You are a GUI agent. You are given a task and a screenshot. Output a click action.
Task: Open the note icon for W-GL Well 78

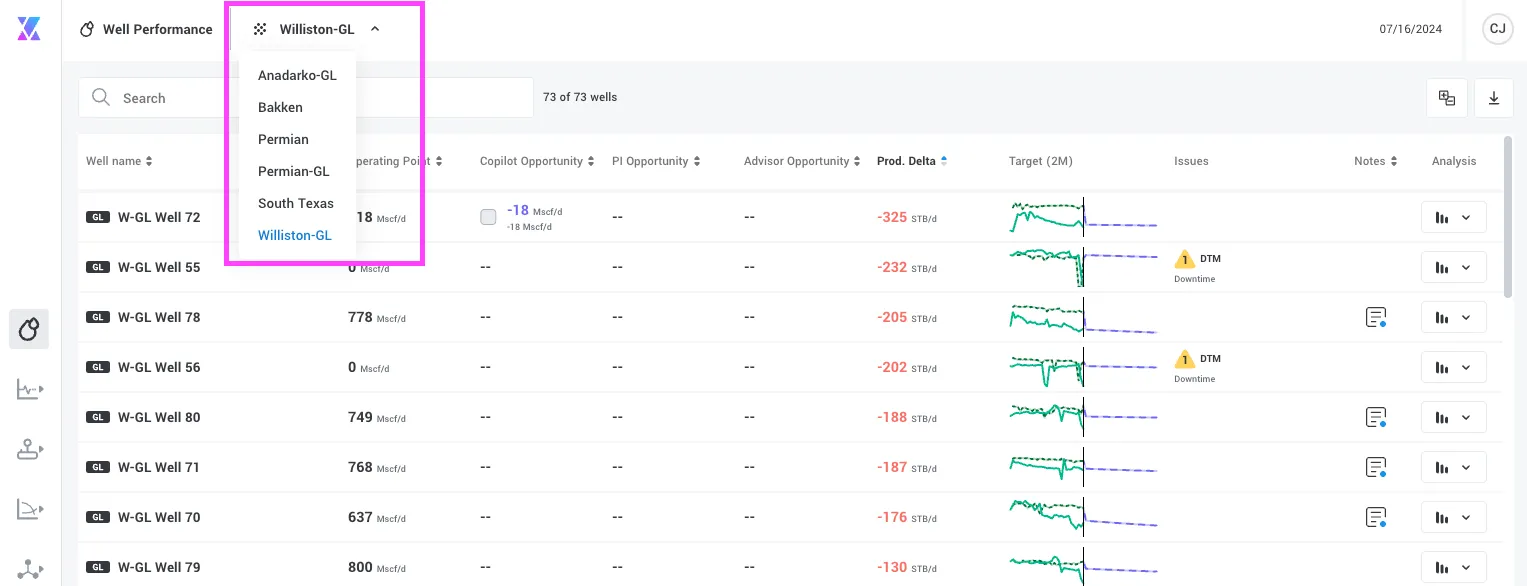point(1376,318)
